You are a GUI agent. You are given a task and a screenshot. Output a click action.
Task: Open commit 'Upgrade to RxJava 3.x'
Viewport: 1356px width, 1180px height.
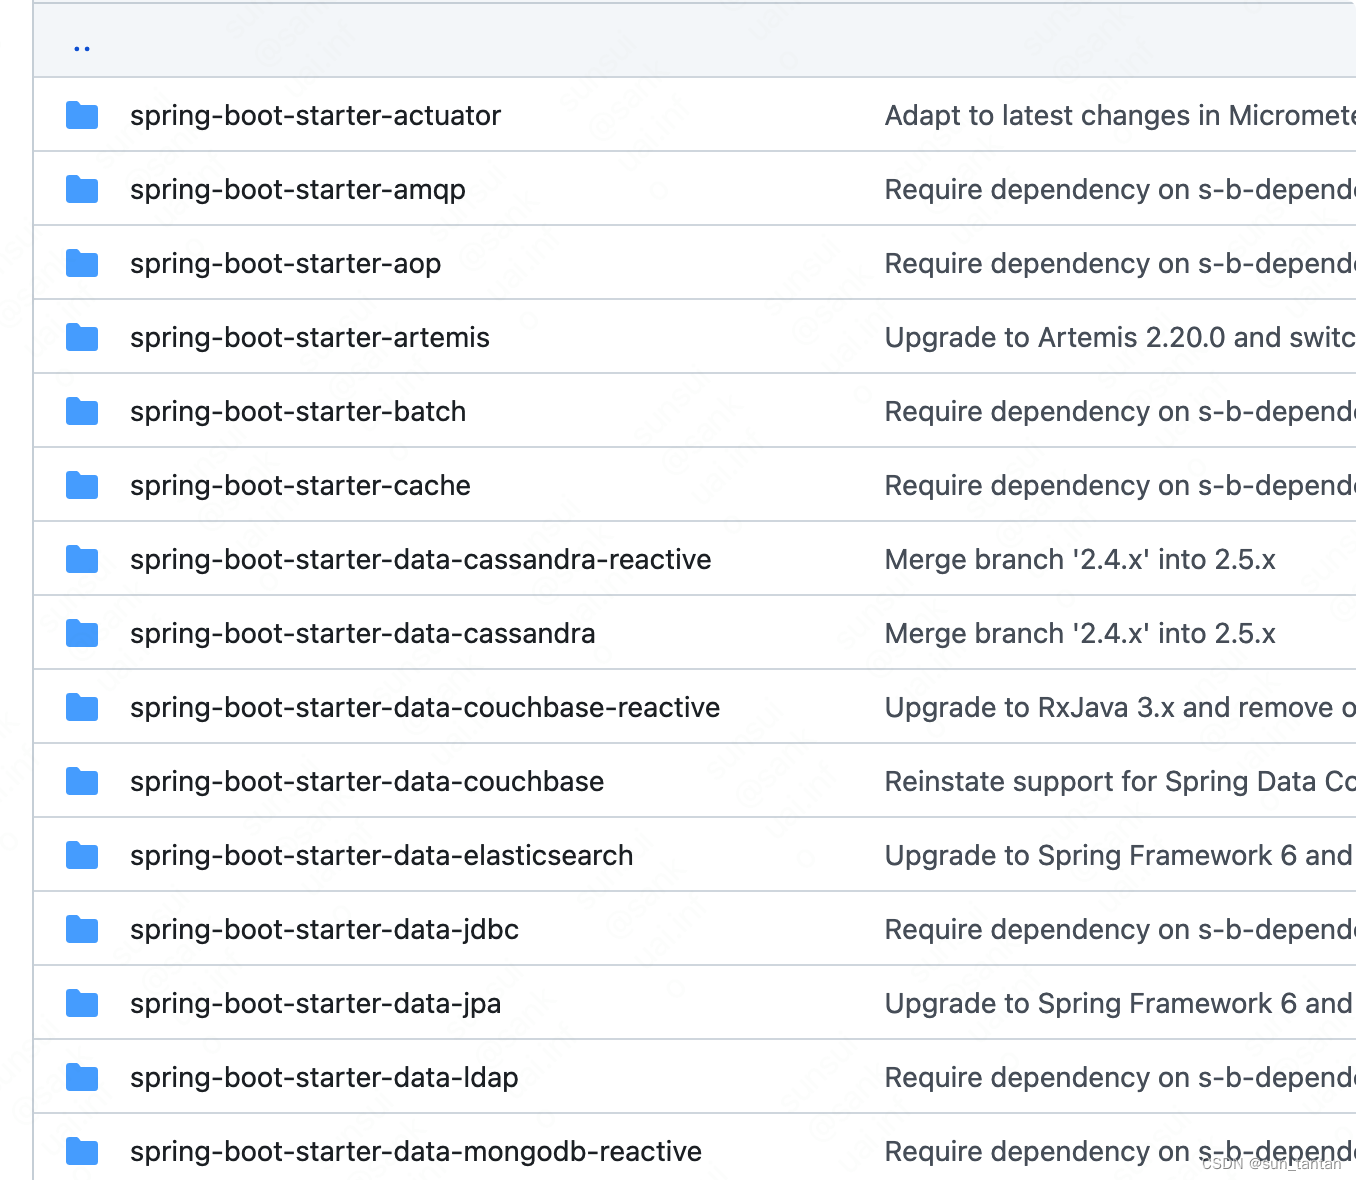[1120, 708]
